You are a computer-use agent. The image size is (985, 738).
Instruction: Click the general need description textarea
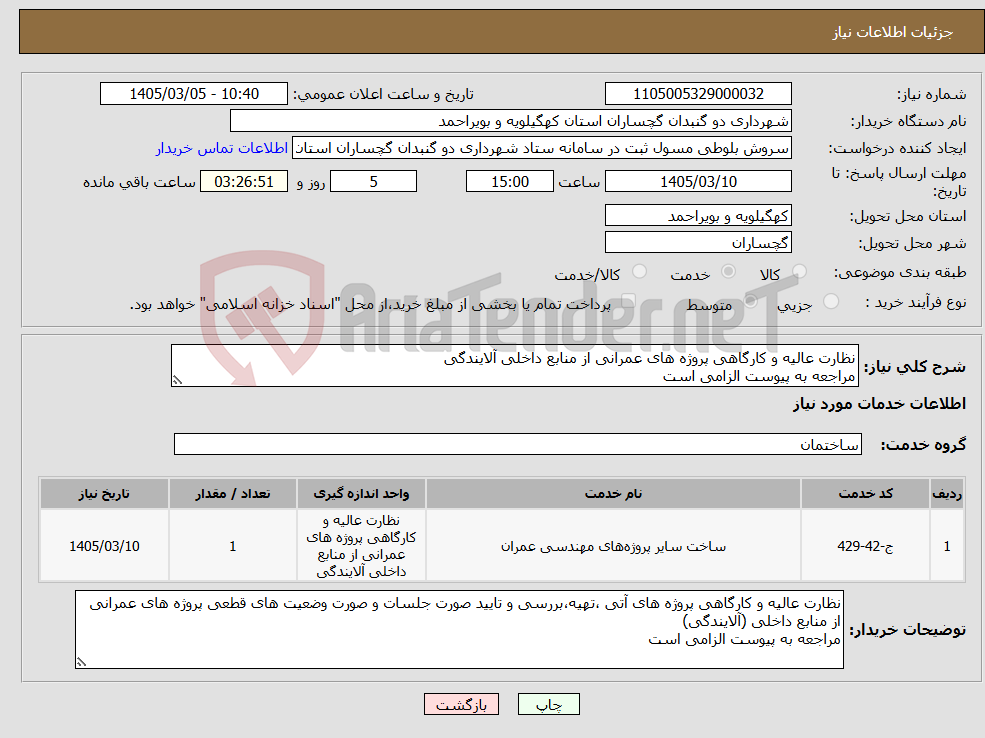(x=514, y=366)
